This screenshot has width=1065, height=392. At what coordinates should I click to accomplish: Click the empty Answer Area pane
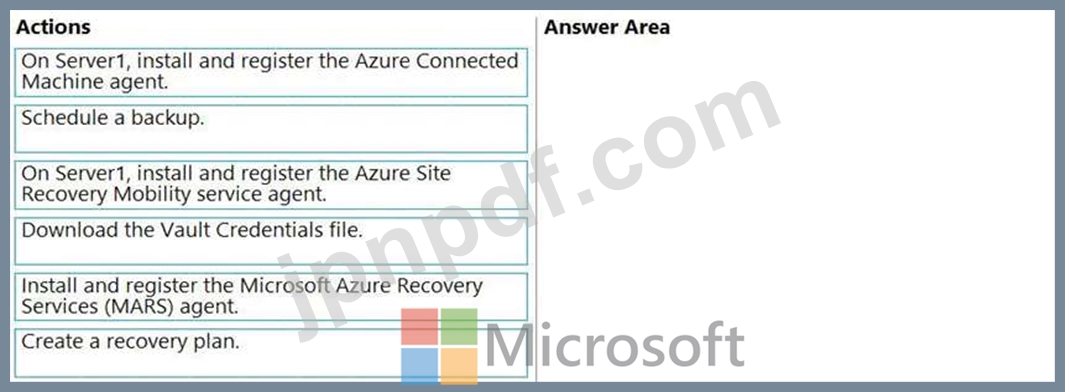point(796,211)
